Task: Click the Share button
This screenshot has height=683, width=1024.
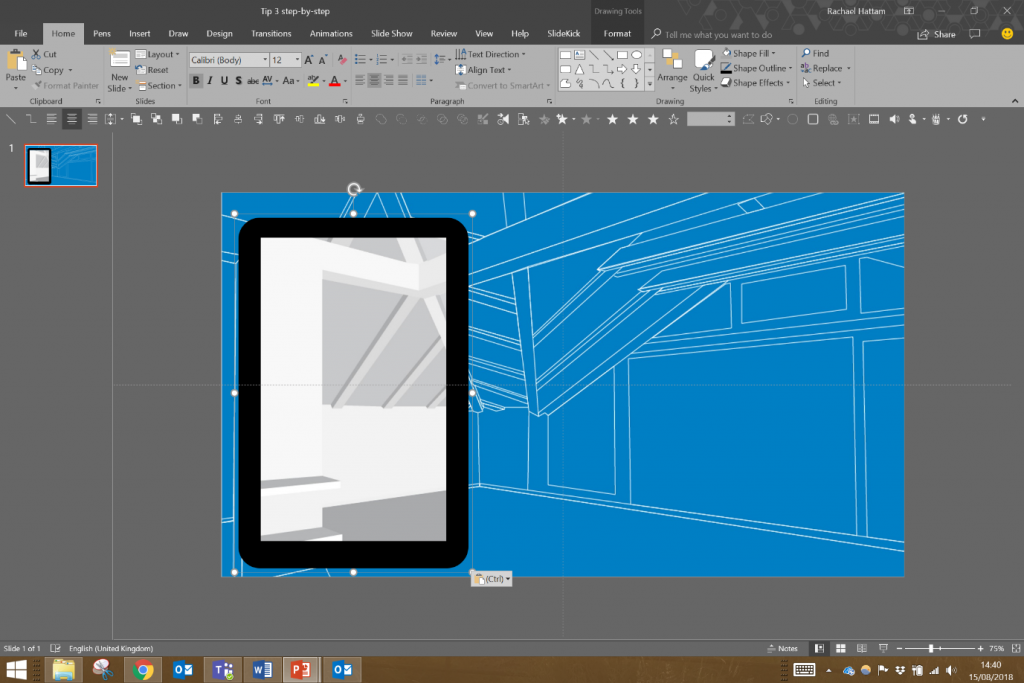Action: pyautogui.click(x=936, y=33)
